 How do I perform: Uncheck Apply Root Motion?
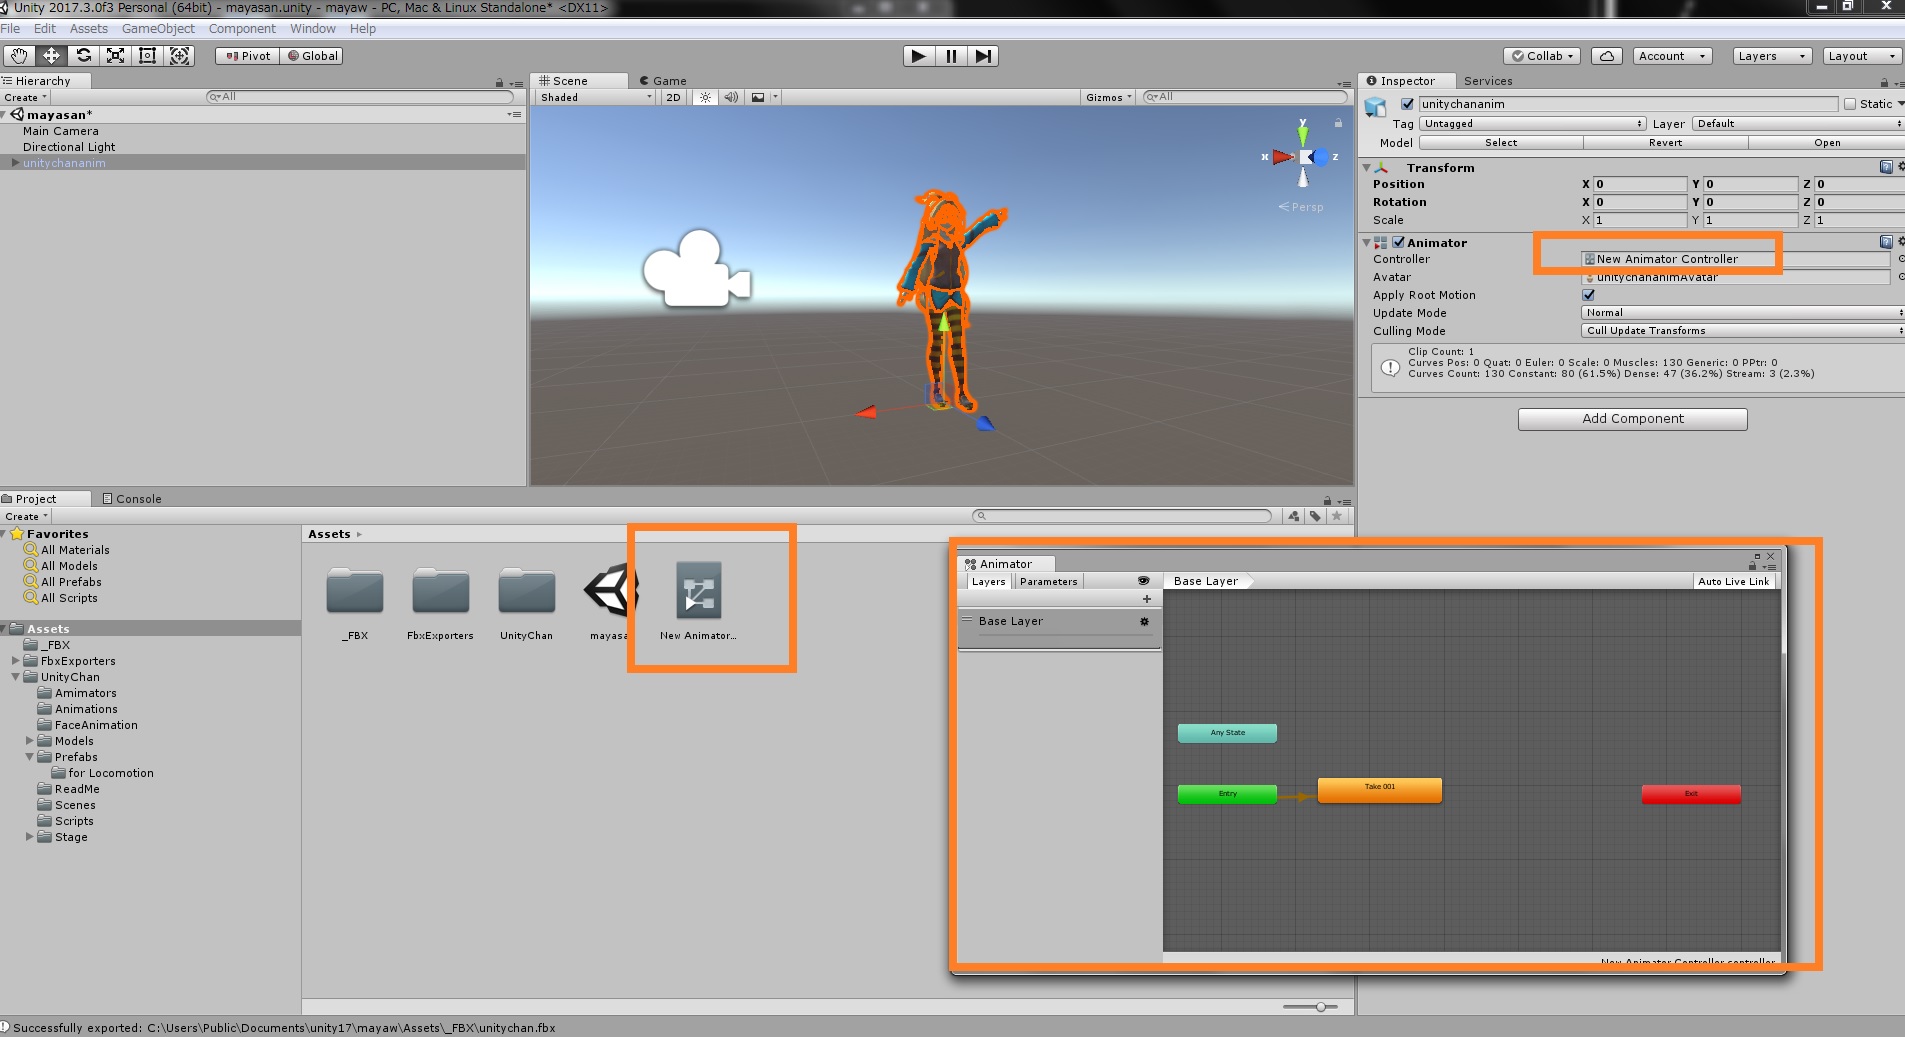tap(1589, 295)
